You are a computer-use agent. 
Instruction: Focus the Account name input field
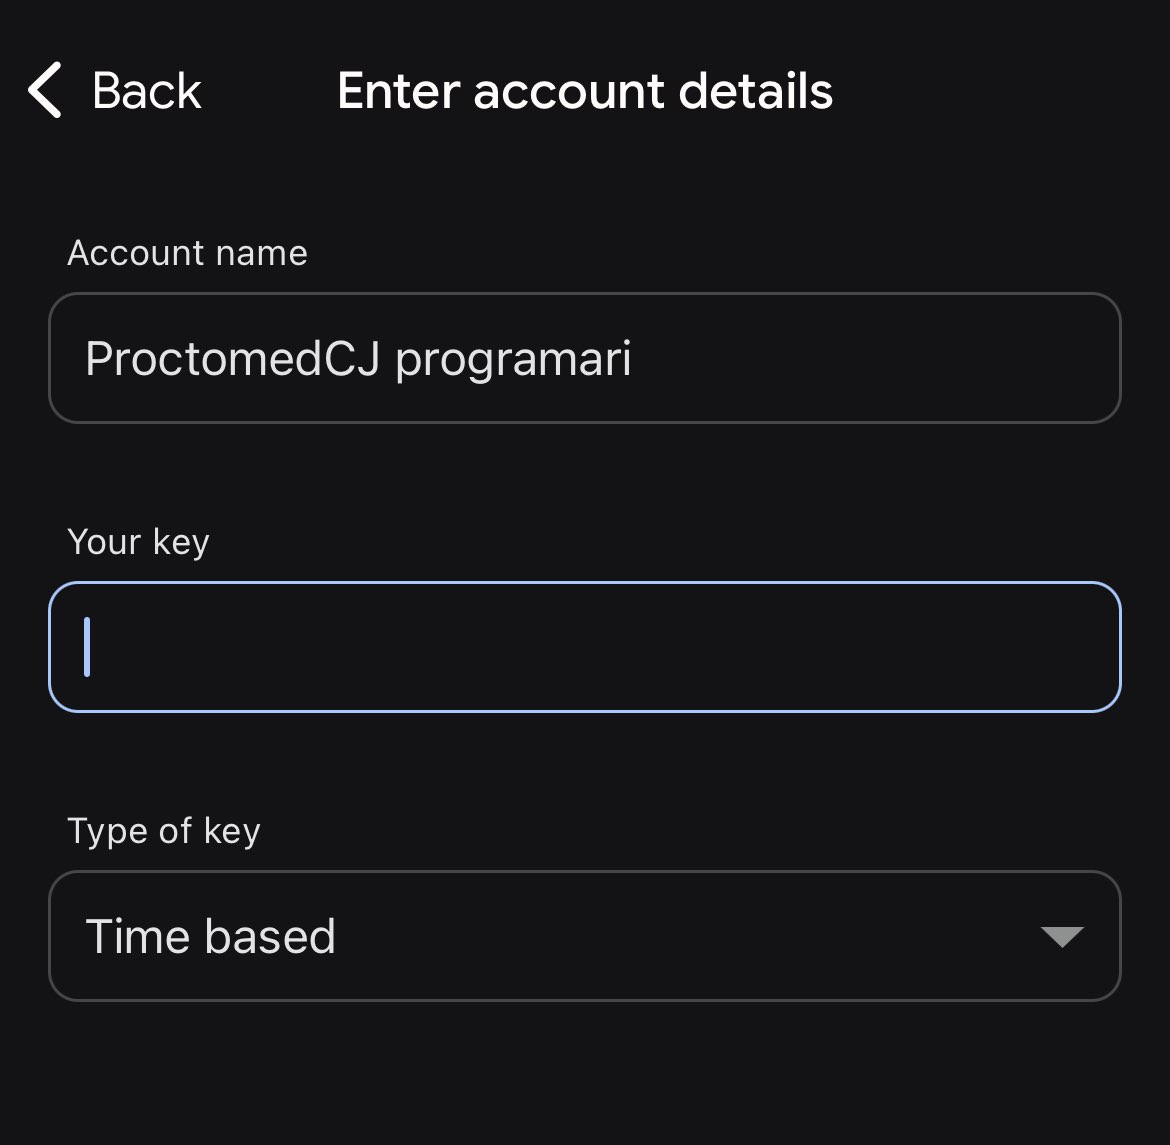pos(584,358)
